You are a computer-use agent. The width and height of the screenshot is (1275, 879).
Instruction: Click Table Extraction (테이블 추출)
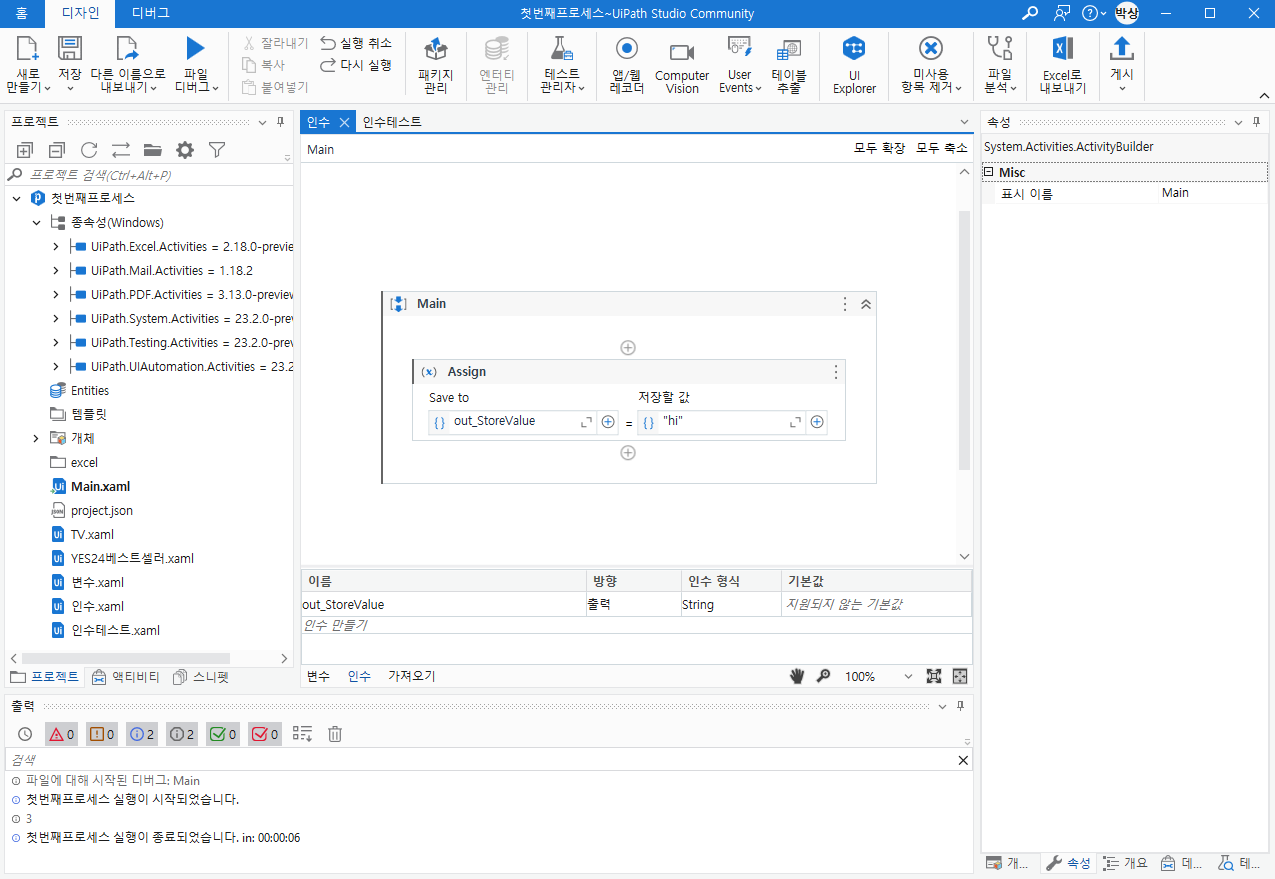(x=789, y=66)
